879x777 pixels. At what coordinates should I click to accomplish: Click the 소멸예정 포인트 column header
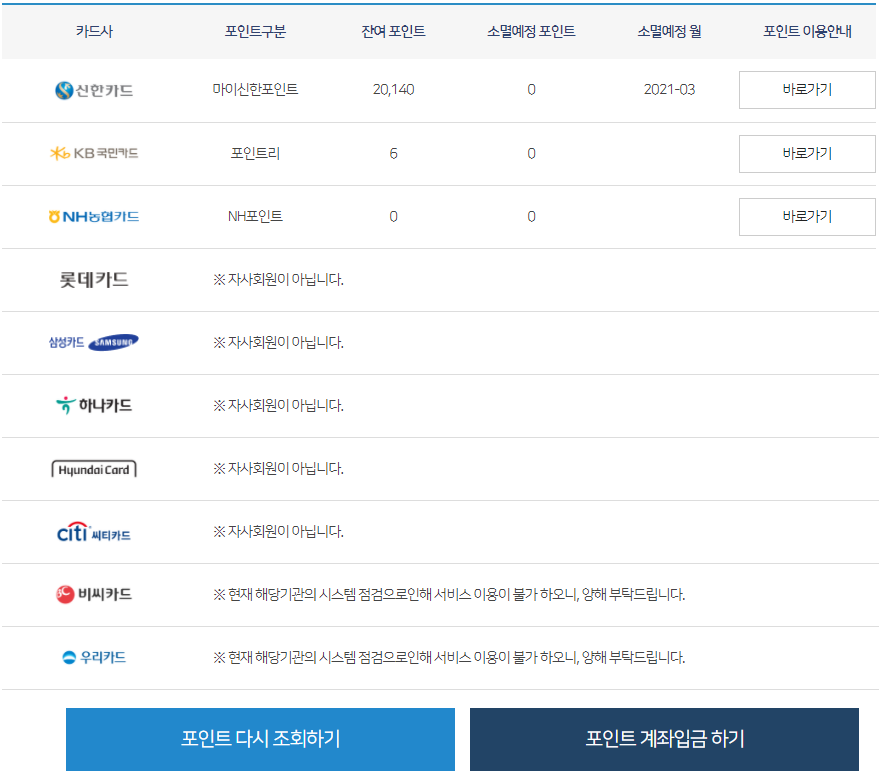531,31
